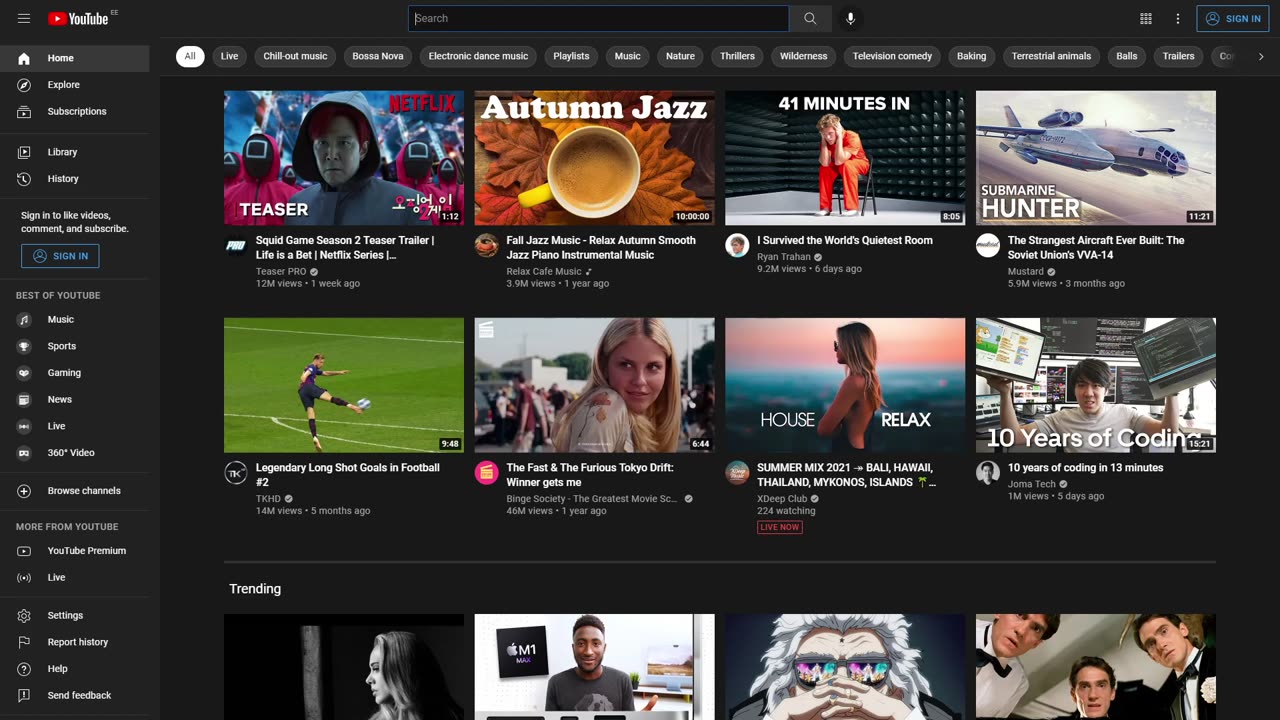Select the Playlists chip
The width and height of the screenshot is (1280, 720).
click(571, 56)
